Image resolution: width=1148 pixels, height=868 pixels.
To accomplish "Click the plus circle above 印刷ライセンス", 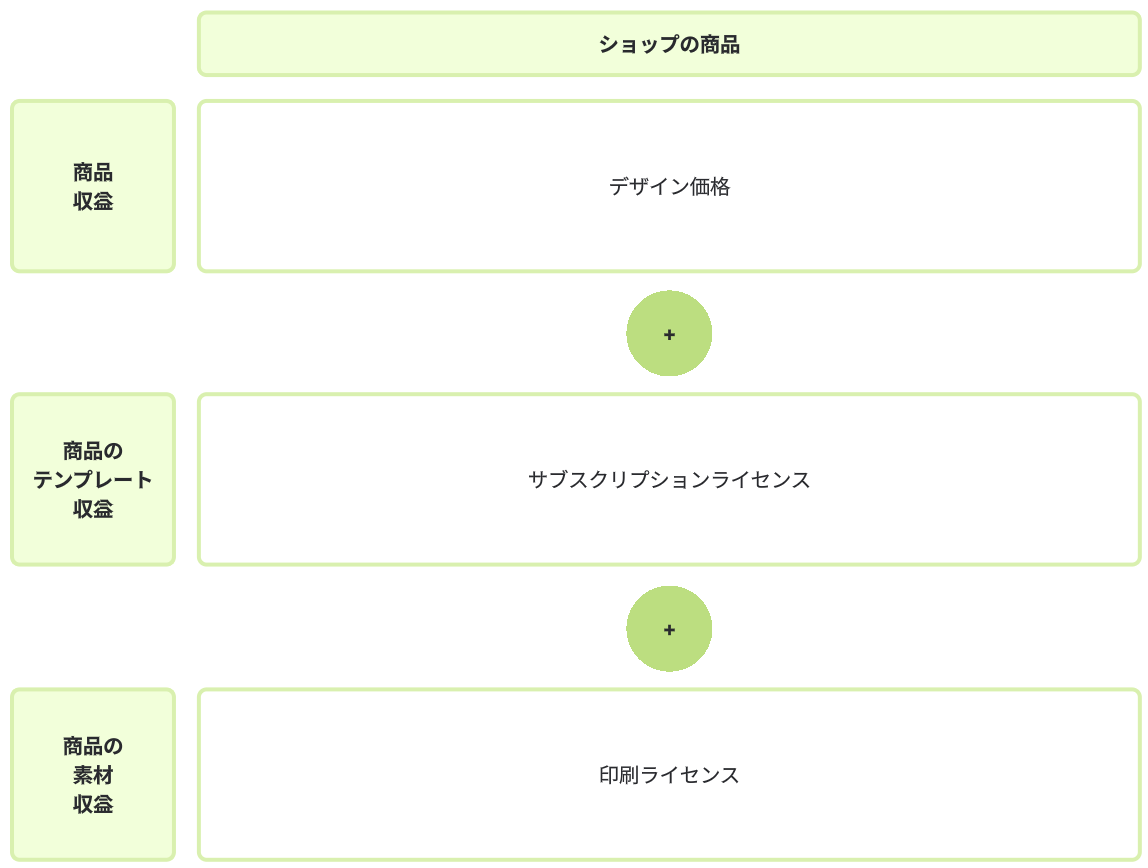I will click(669, 629).
